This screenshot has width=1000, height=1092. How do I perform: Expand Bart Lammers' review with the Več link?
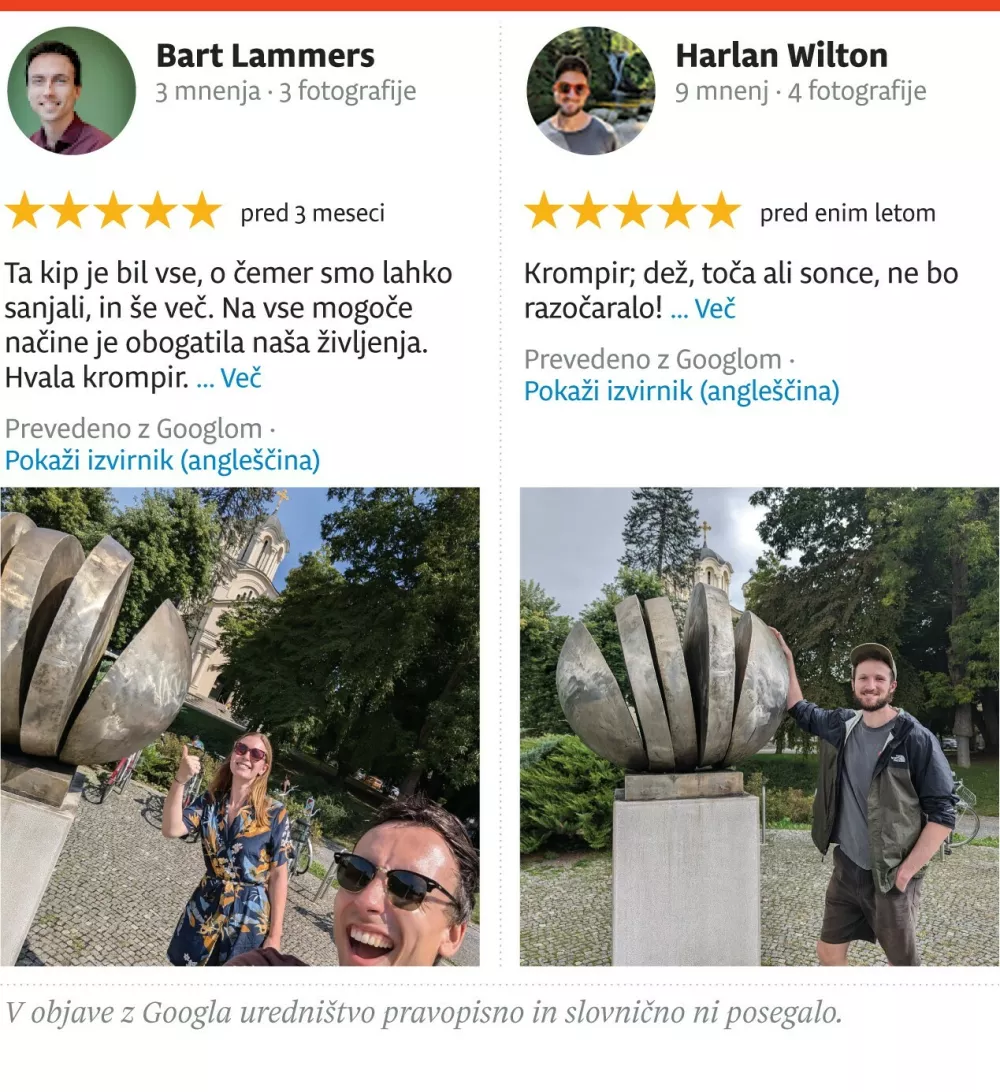pos(229,378)
